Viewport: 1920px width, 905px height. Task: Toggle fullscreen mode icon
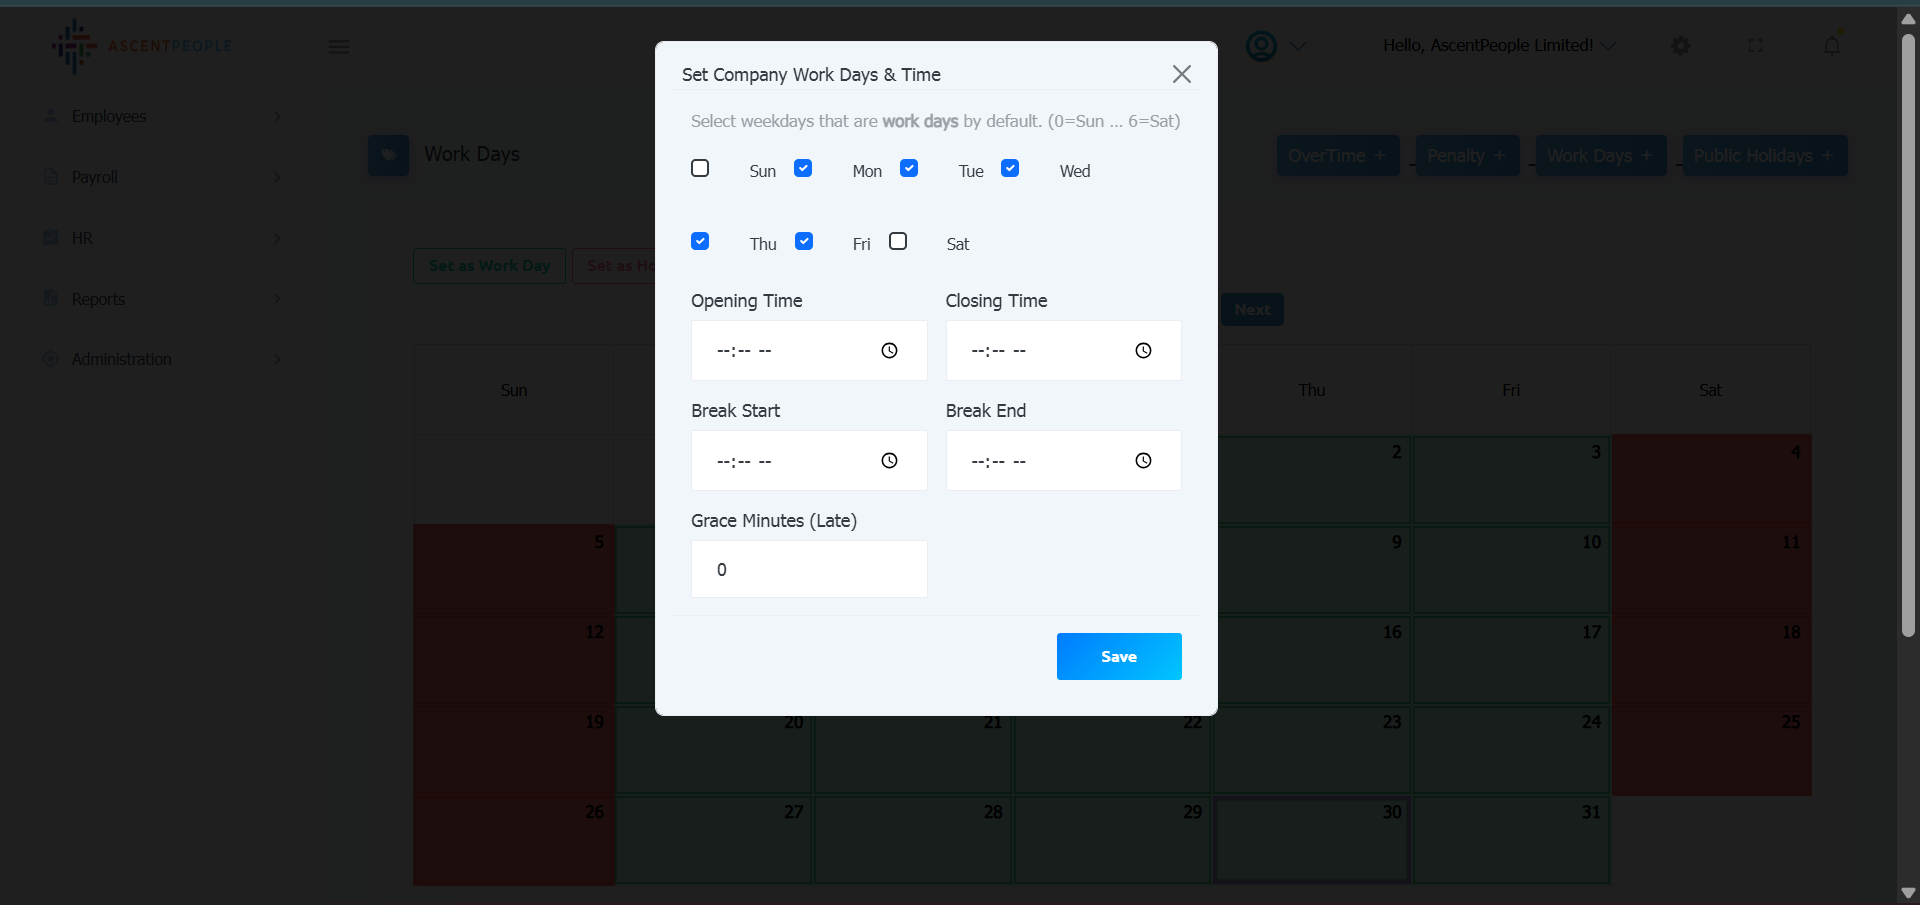click(1755, 46)
